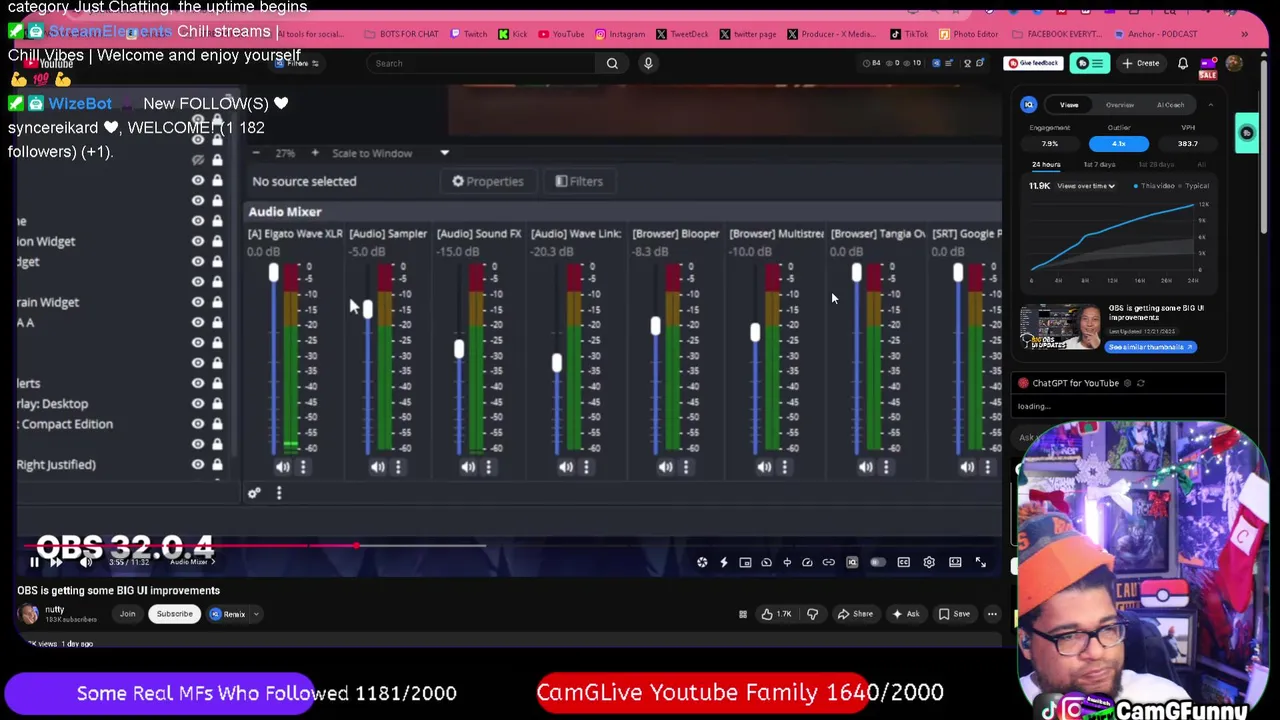Open YouTube notifications bell
The height and width of the screenshot is (720, 1280).
[1182, 63]
